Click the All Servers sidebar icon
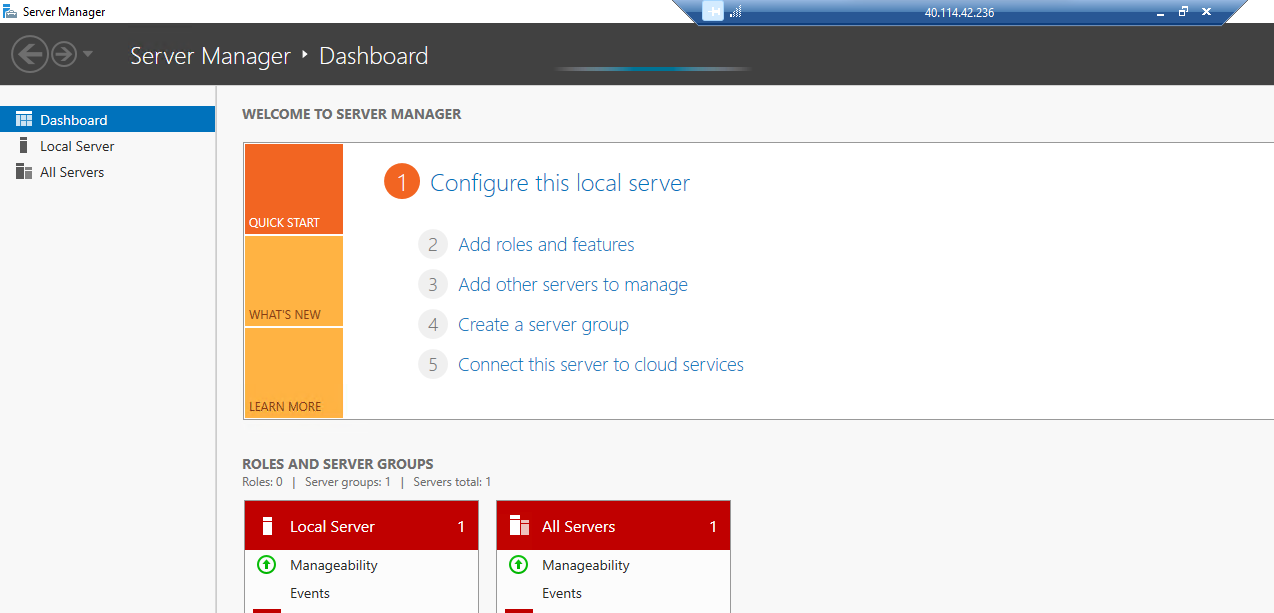The height and width of the screenshot is (613, 1274). [24, 172]
